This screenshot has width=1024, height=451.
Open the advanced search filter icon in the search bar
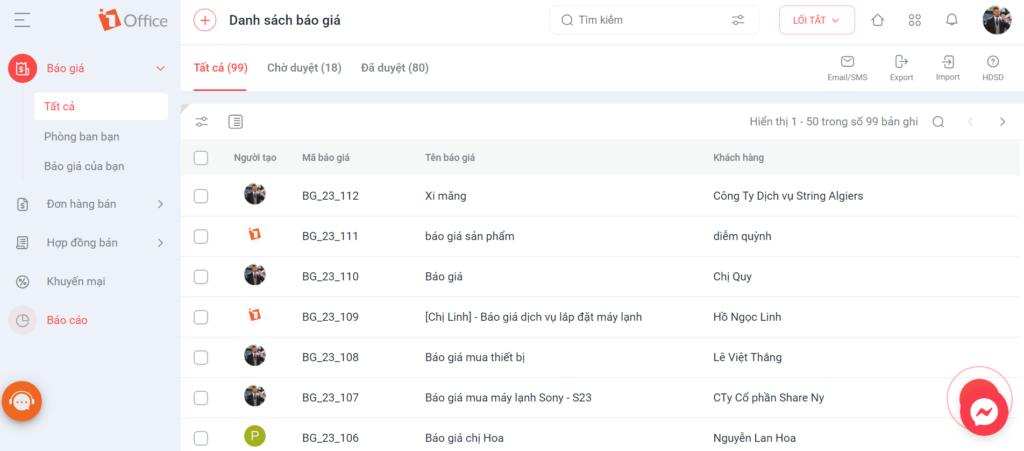[738, 20]
